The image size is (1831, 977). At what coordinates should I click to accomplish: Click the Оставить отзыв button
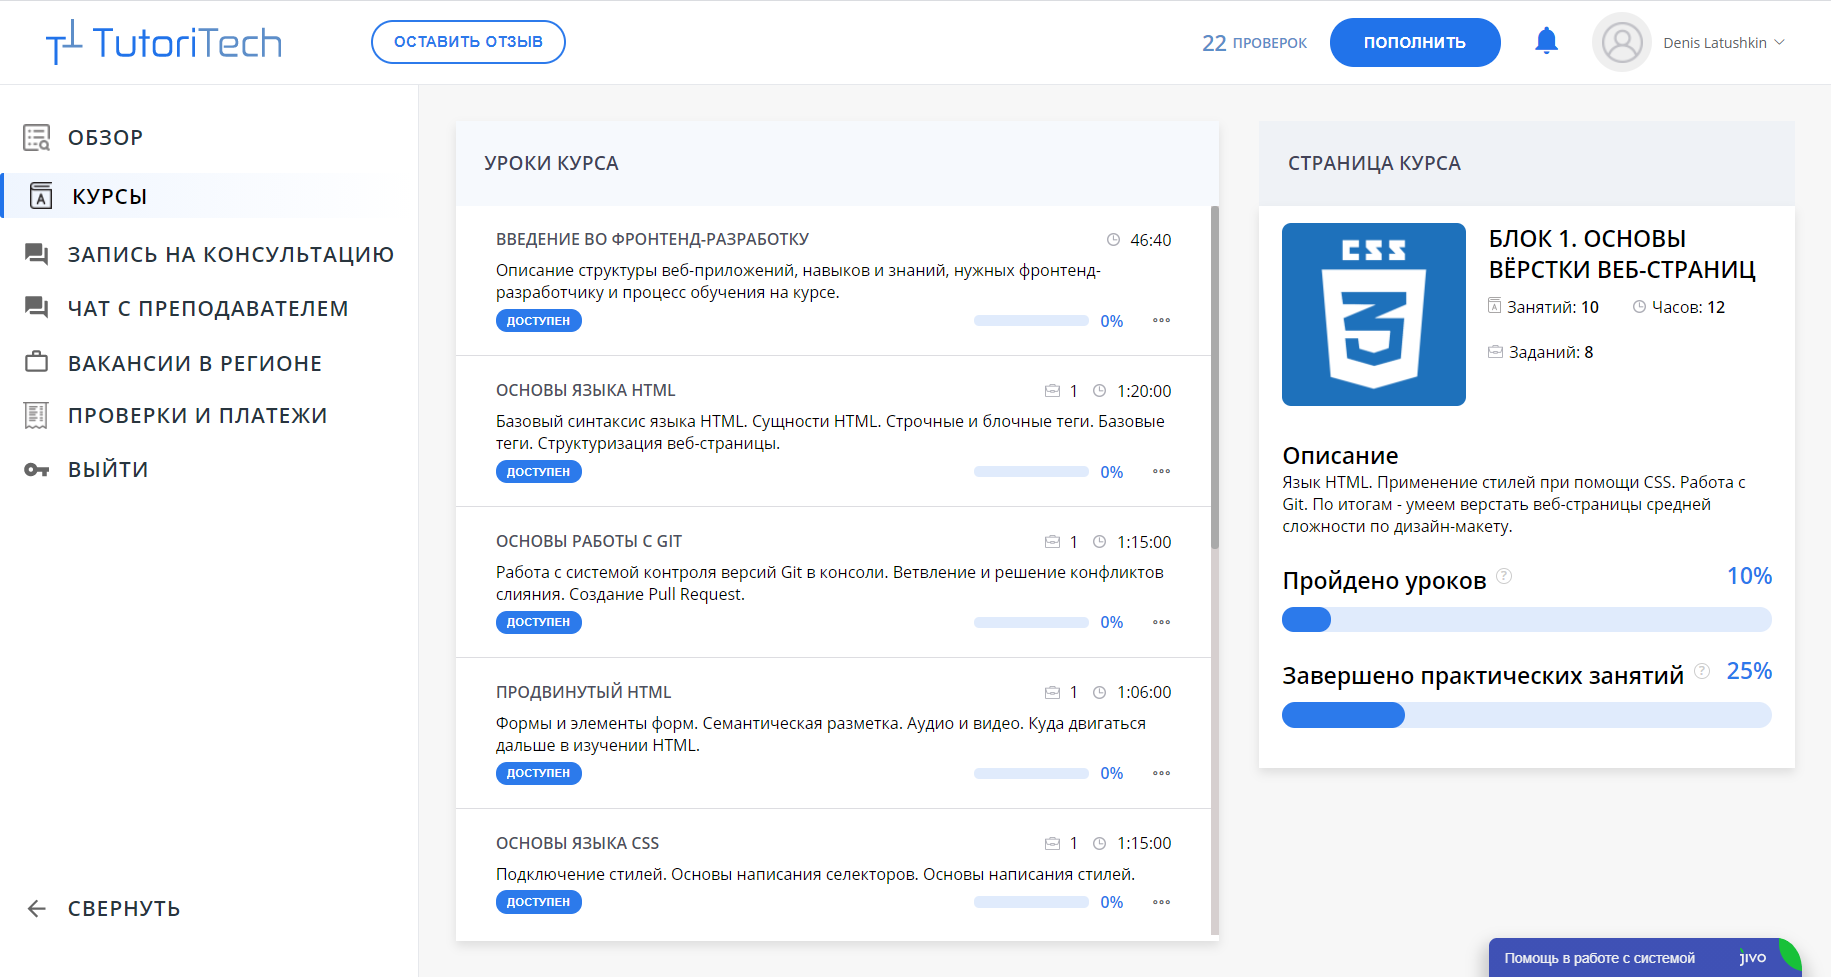[468, 42]
